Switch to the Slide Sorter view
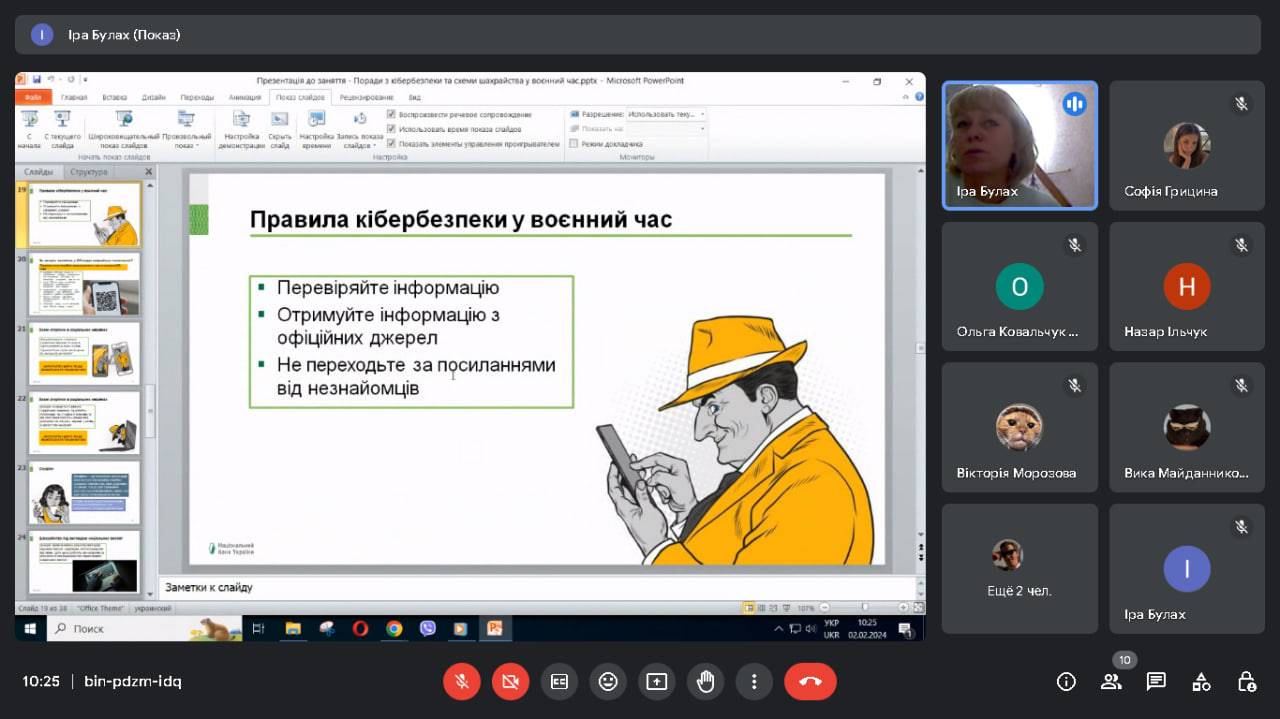The image size is (1280, 719). pyautogui.click(x=760, y=608)
